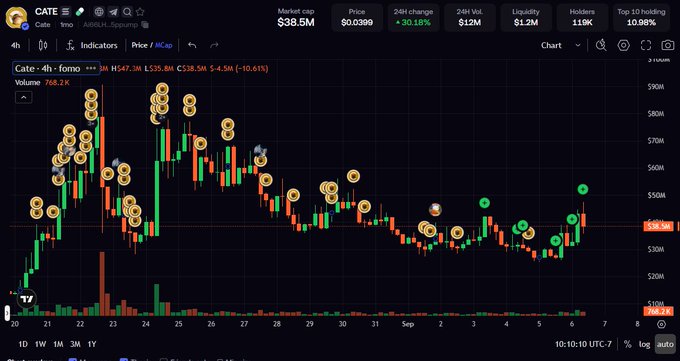Viewport: 680px width, 361px height.
Task: Open quick search lightning magnifier icon
Action: [601, 45]
